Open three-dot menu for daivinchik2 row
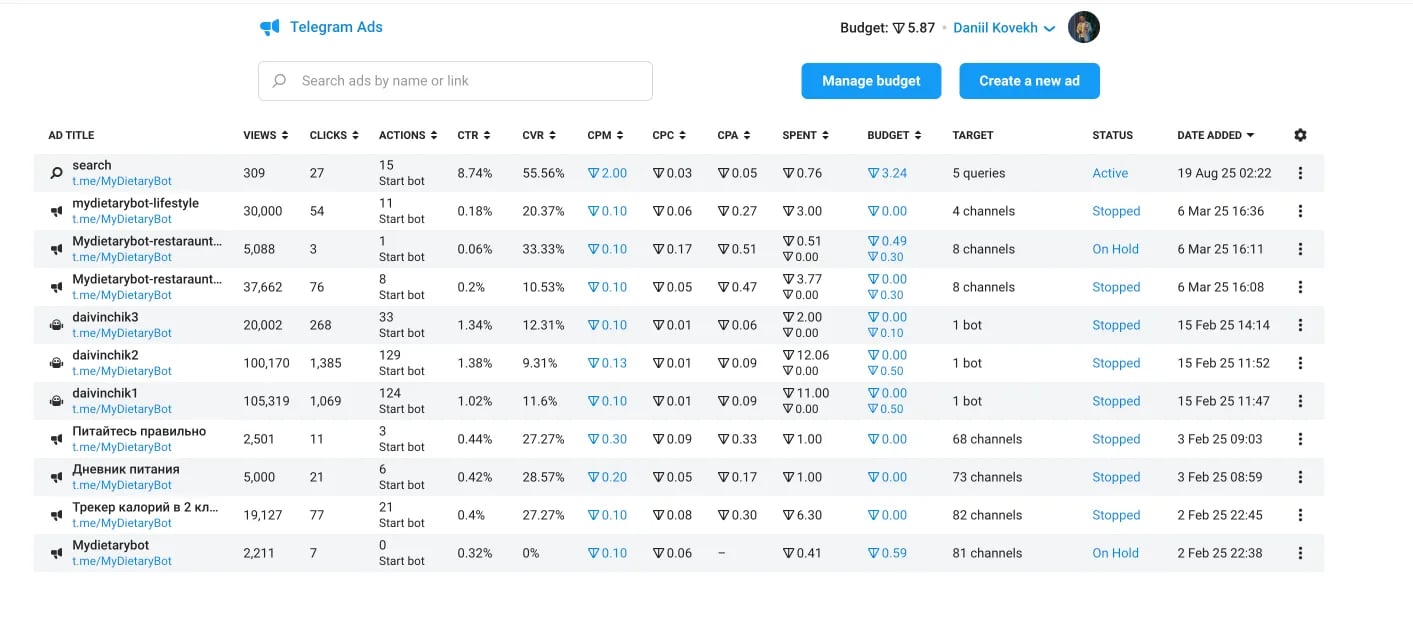The height and width of the screenshot is (619, 1413). (1300, 363)
